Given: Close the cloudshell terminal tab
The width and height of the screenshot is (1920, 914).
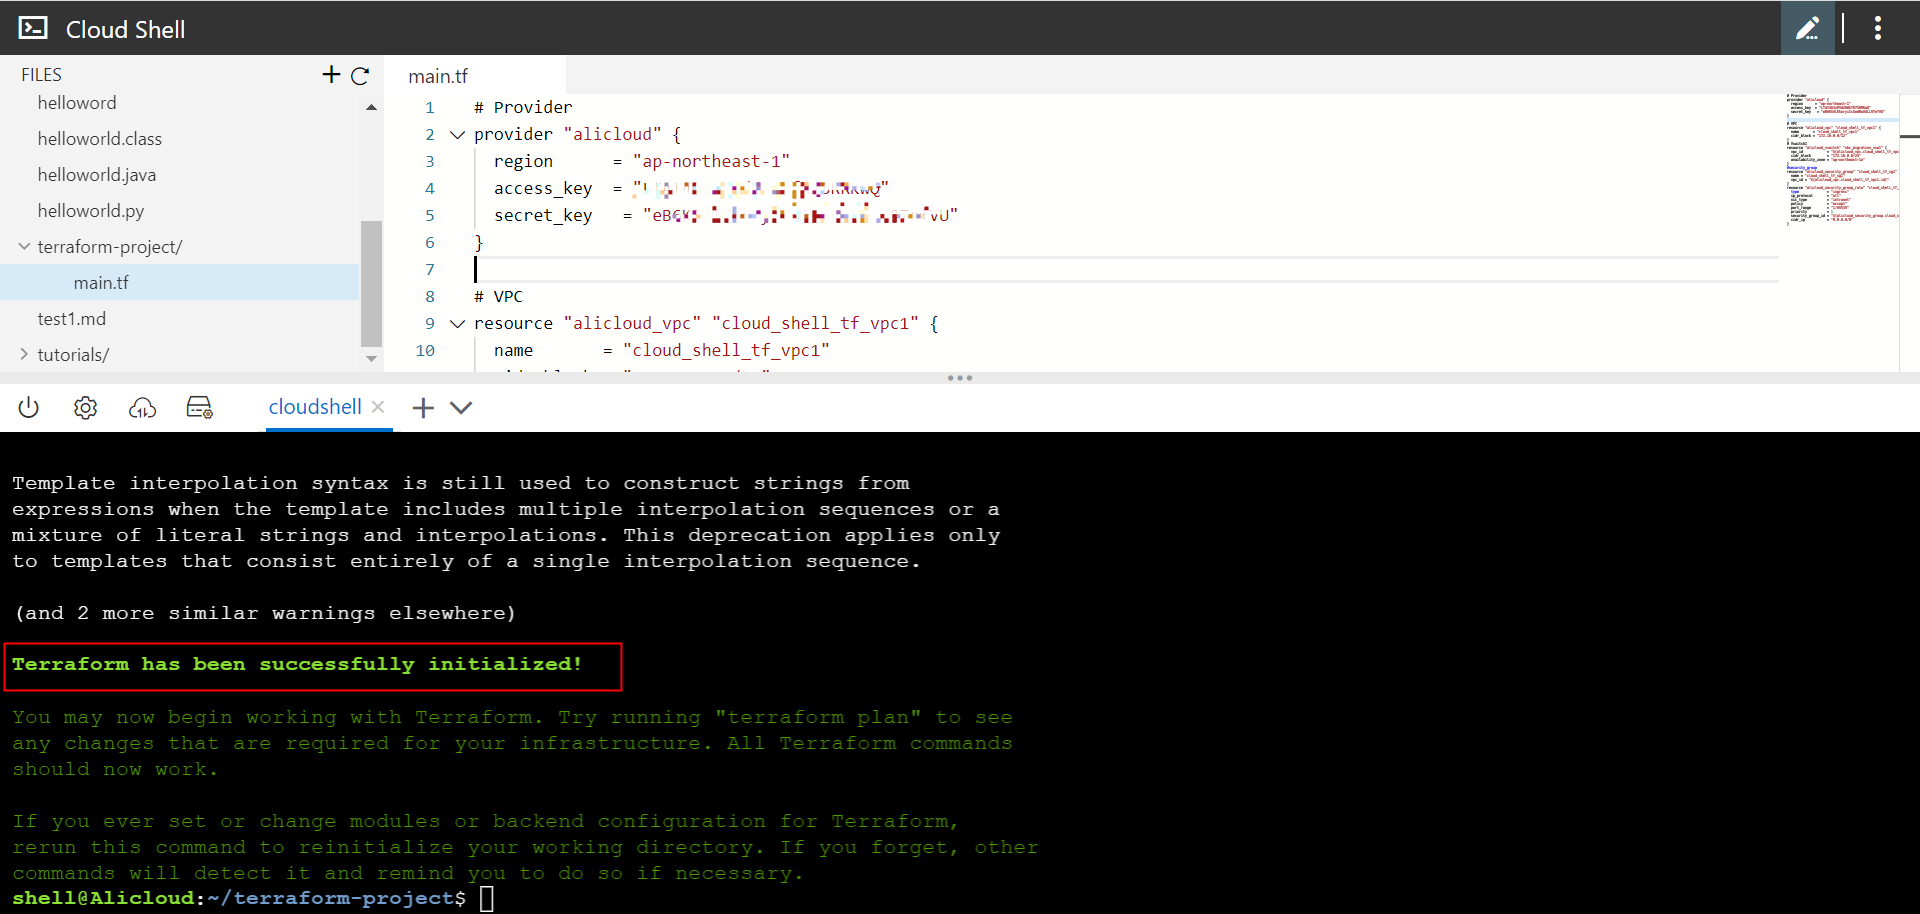Looking at the screenshot, I should [x=378, y=406].
